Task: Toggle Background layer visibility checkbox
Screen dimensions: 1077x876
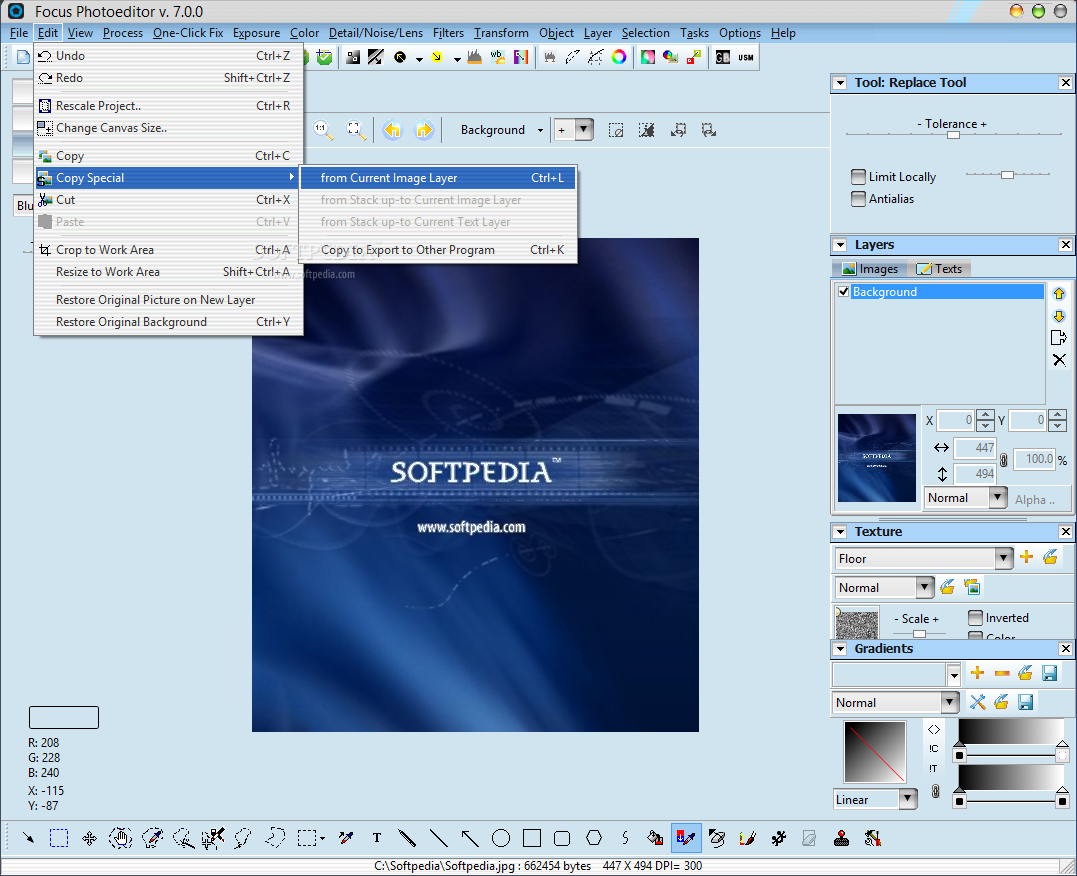Action: pos(843,291)
